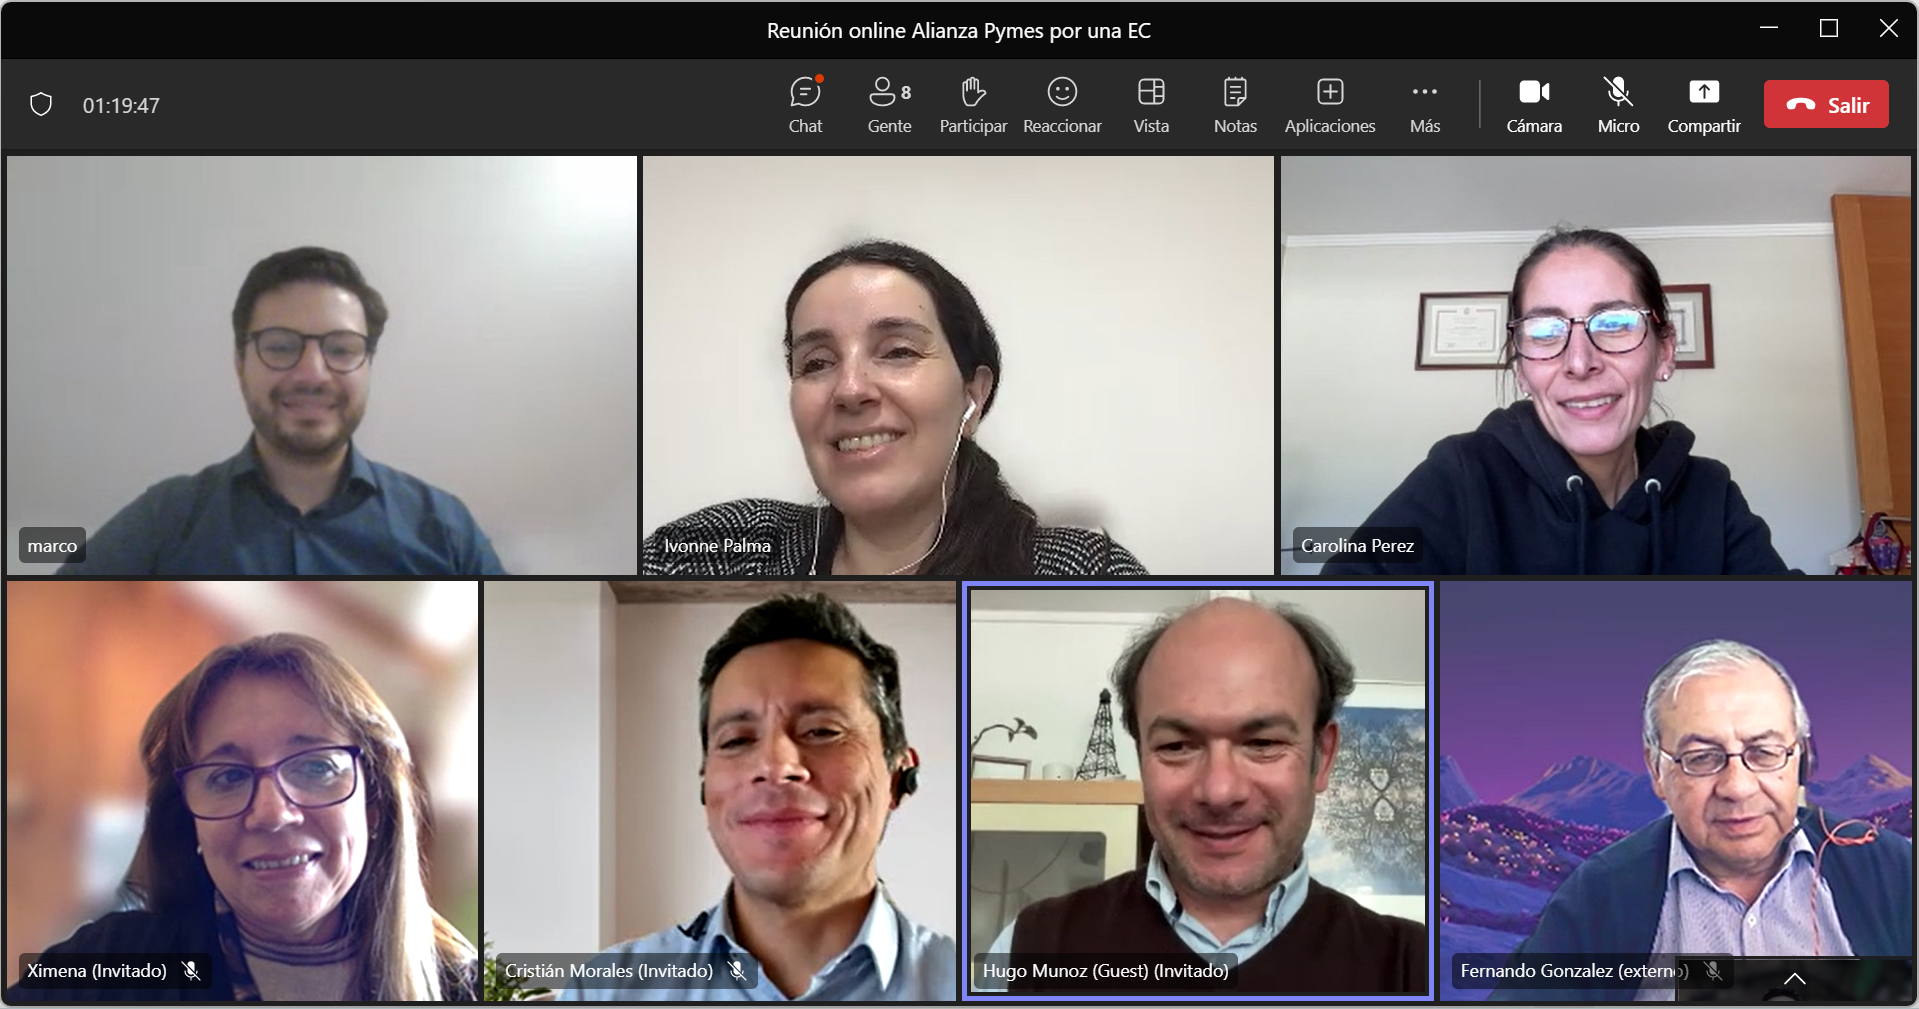This screenshot has height=1009, width=1919.
Task: Click Ximena's muted microphone indicator
Action: (192, 970)
